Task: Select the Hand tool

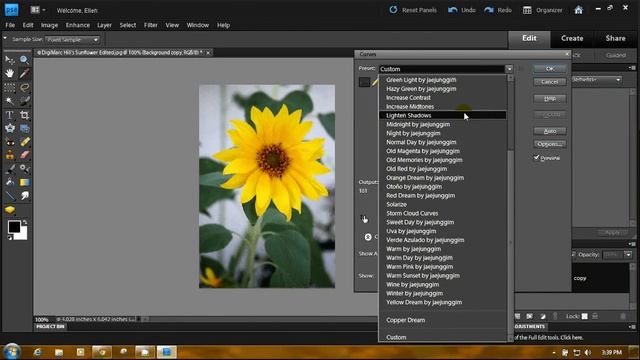Action: coord(9,74)
